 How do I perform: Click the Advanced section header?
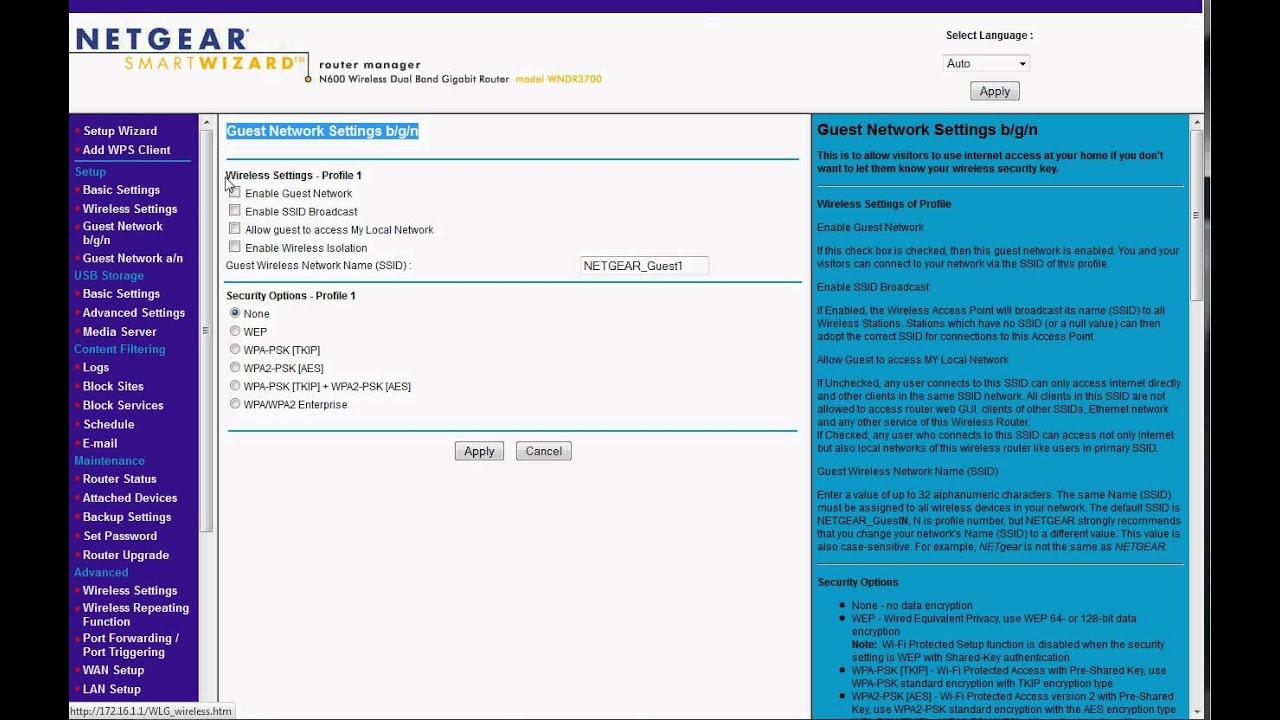101,573
